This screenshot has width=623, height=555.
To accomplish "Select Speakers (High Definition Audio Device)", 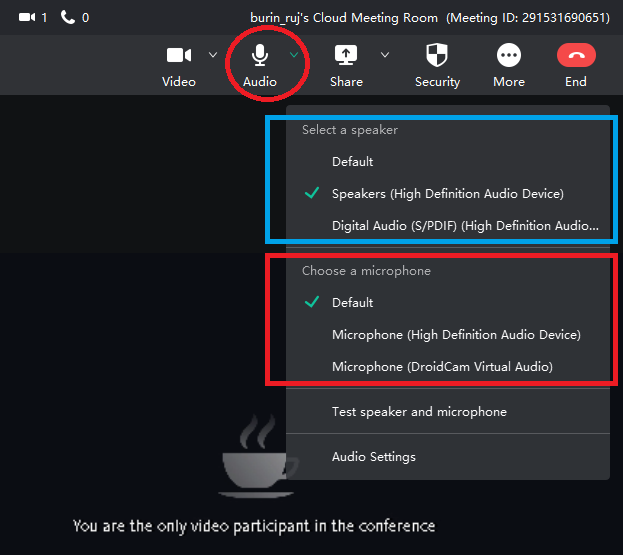I will tap(447, 194).
